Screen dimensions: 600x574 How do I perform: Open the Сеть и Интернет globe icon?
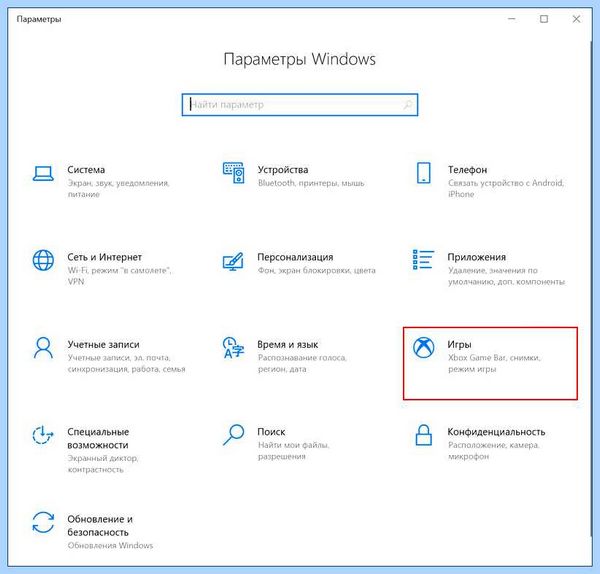pyautogui.click(x=43, y=260)
